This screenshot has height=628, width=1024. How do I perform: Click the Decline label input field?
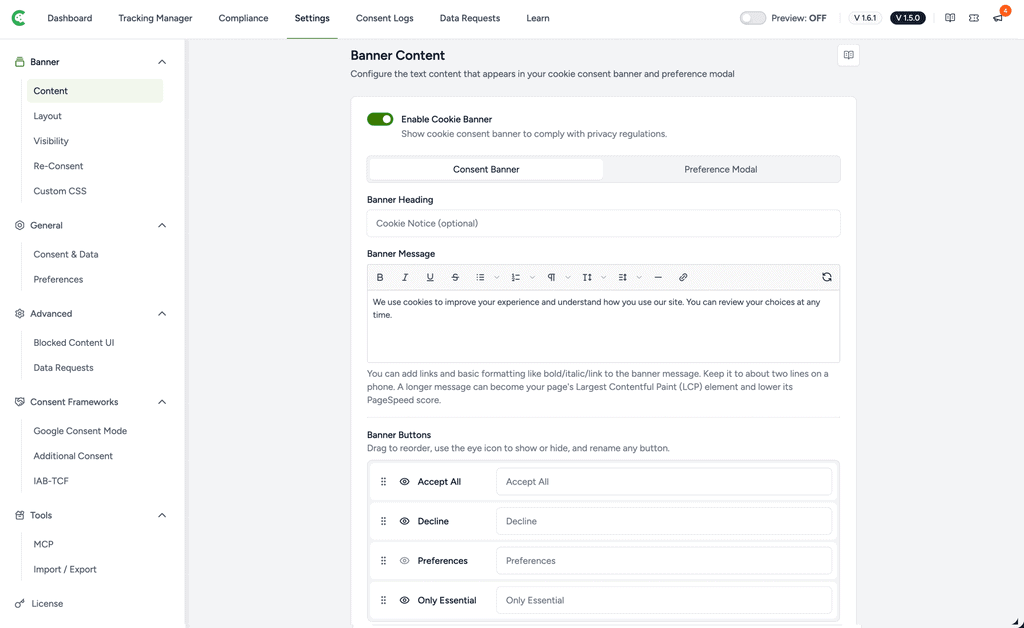(664, 521)
